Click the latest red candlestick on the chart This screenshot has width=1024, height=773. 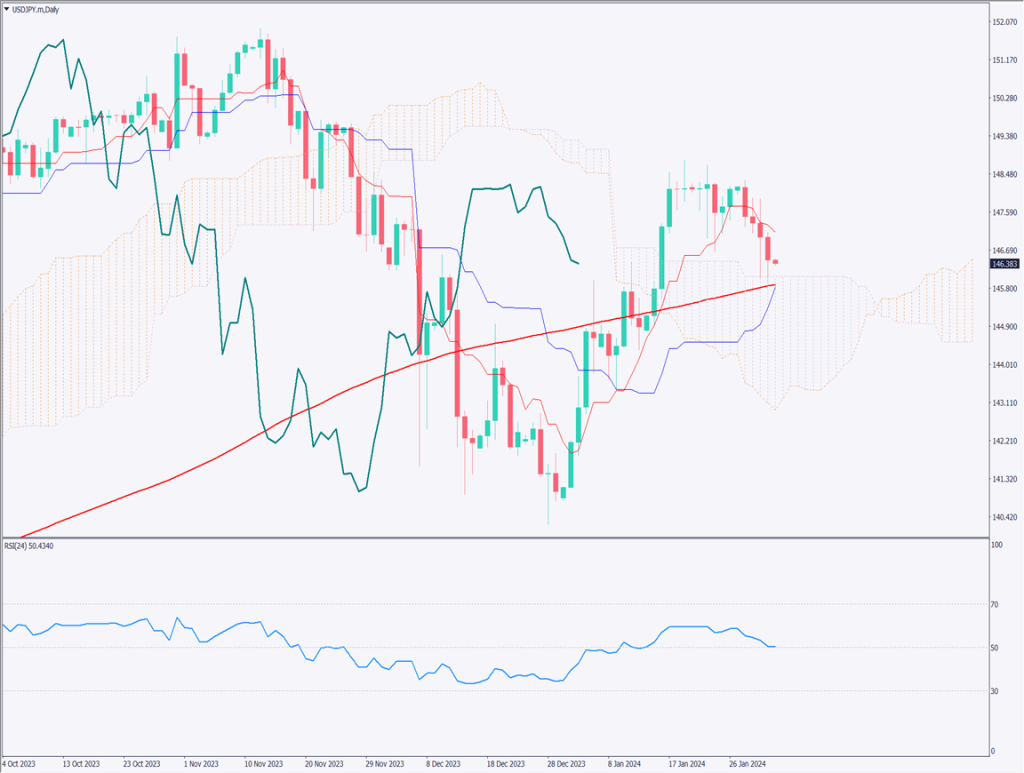click(x=776, y=263)
